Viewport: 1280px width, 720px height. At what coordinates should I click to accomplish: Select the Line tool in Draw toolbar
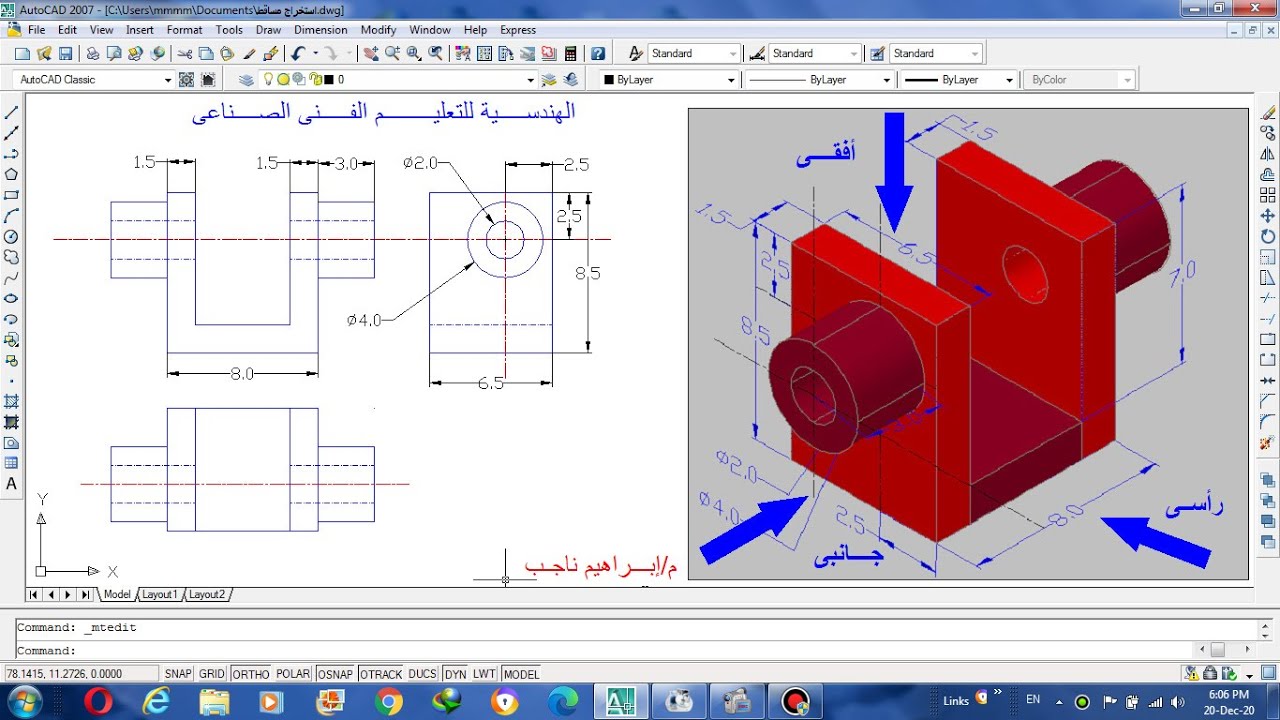click(x=12, y=112)
